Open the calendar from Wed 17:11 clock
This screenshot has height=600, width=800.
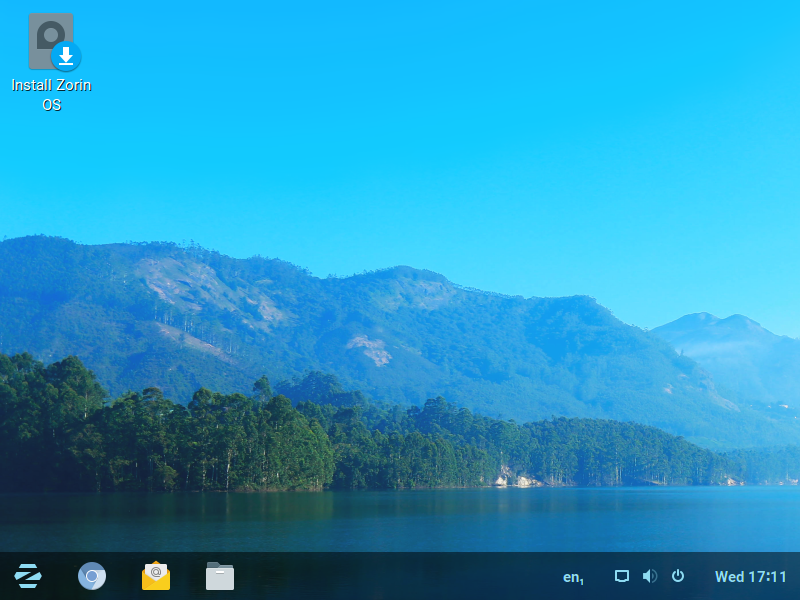pos(750,577)
